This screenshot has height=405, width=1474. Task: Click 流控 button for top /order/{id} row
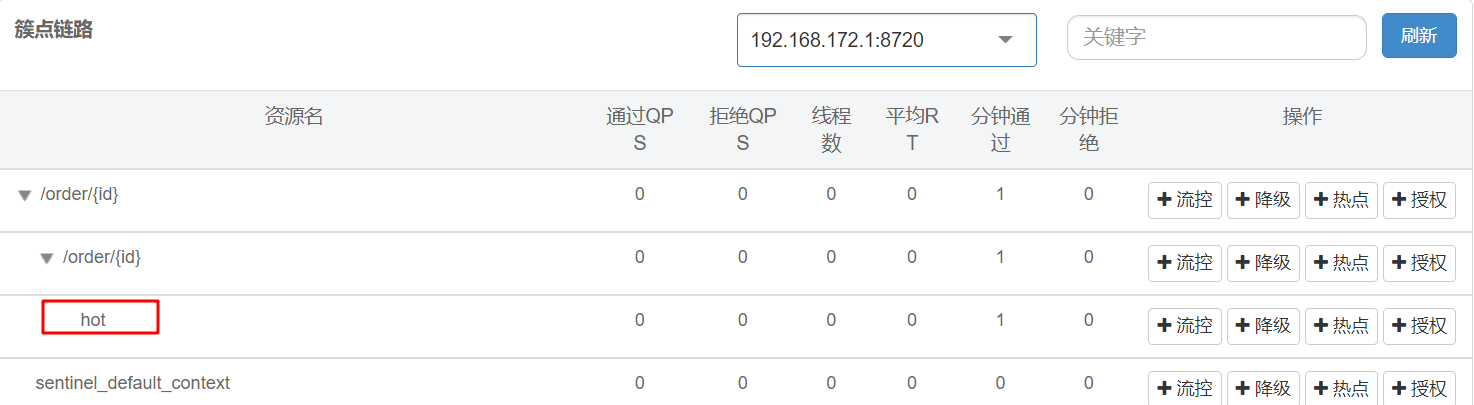pyautogui.click(x=1184, y=200)
